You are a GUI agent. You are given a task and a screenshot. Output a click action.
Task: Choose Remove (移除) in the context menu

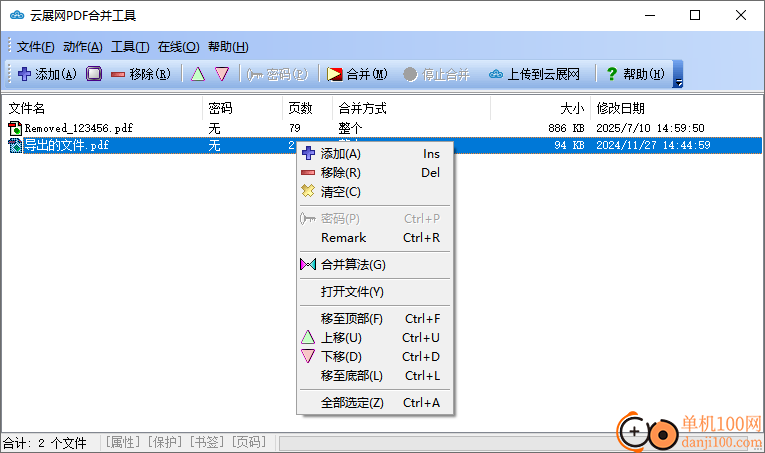[x=375, y=173]
